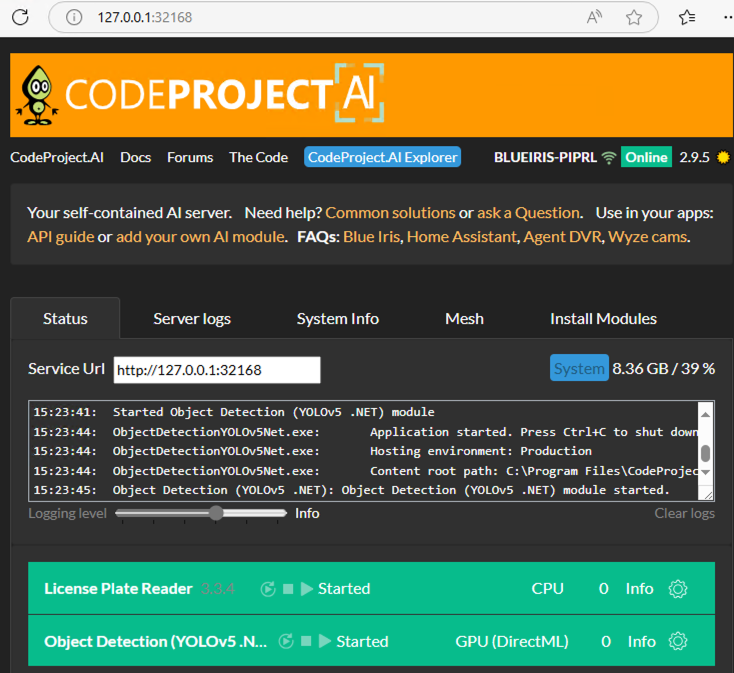The height and width of the screenshot is (673, 734).
Task: Open Info for License Plate Reader
Action: point(639,589)
